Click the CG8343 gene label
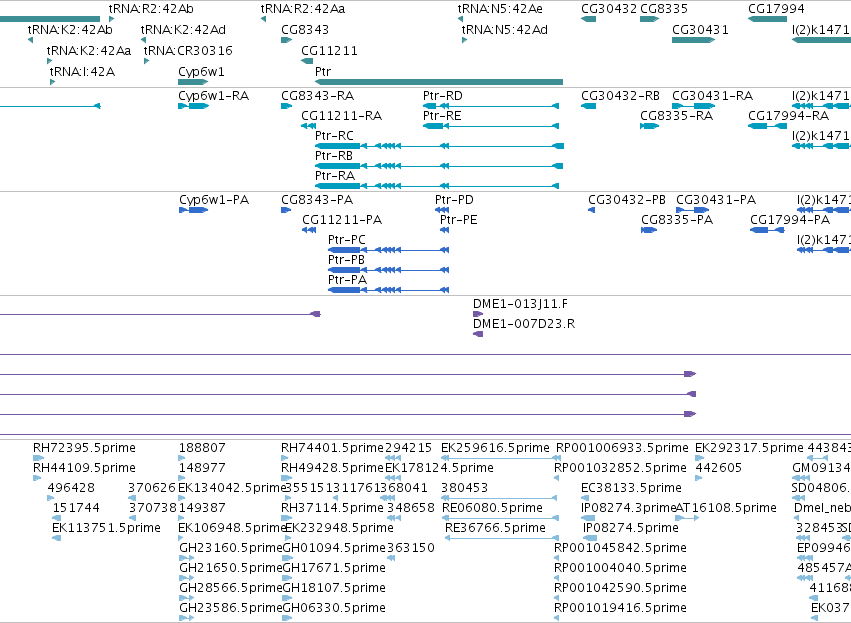This screenshot has height=623, width=851. [x=305, y=29]
